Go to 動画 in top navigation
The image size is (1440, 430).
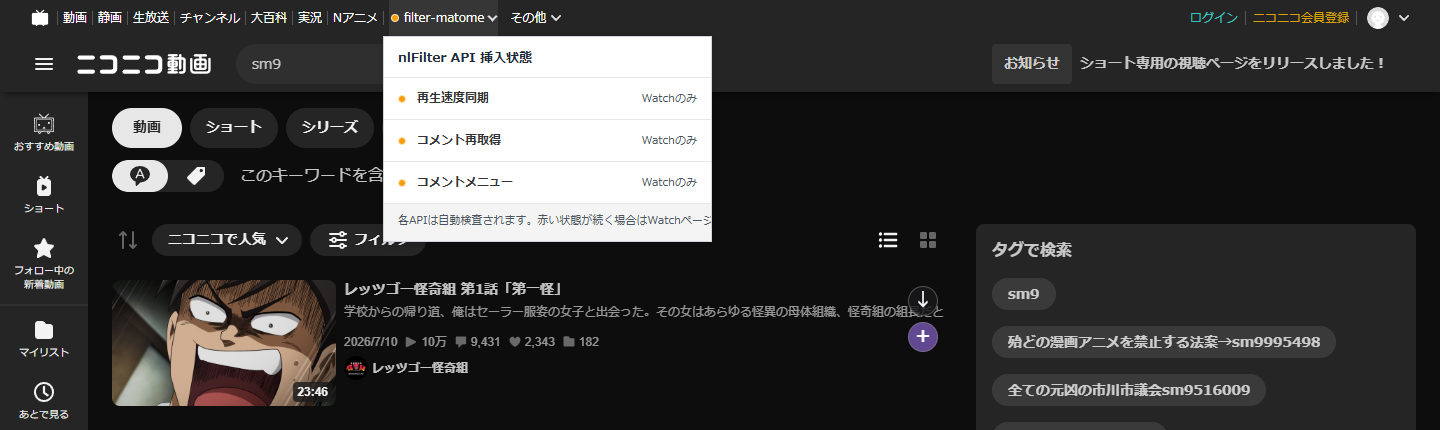(x=74, y=18)
